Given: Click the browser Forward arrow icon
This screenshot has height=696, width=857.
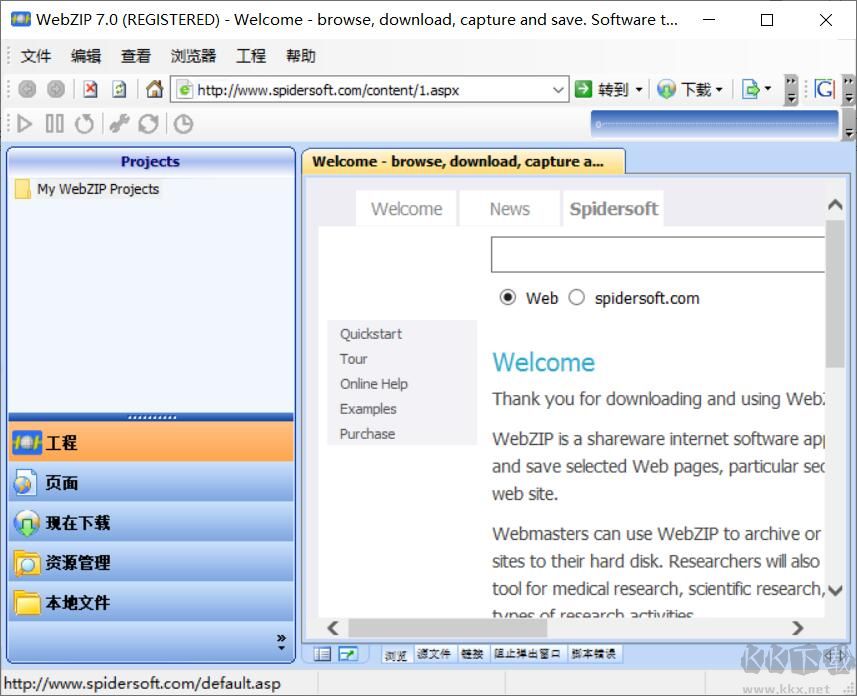Looking at the screenshot, I should coord(56,89).
